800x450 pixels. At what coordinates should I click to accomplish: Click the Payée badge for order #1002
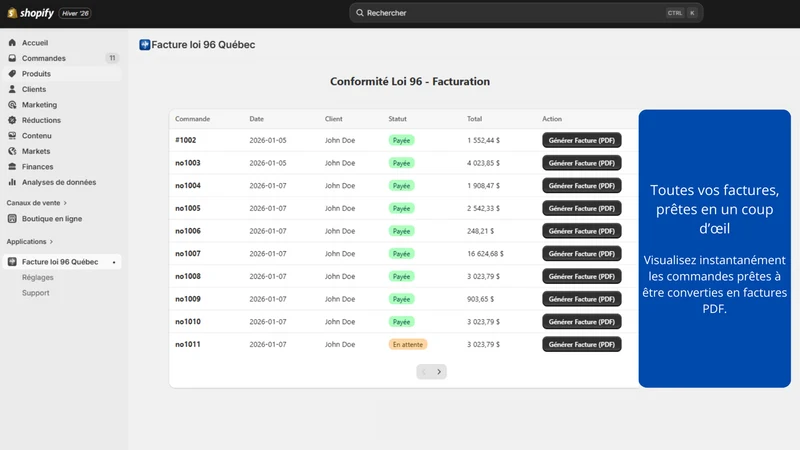point(402,140)
